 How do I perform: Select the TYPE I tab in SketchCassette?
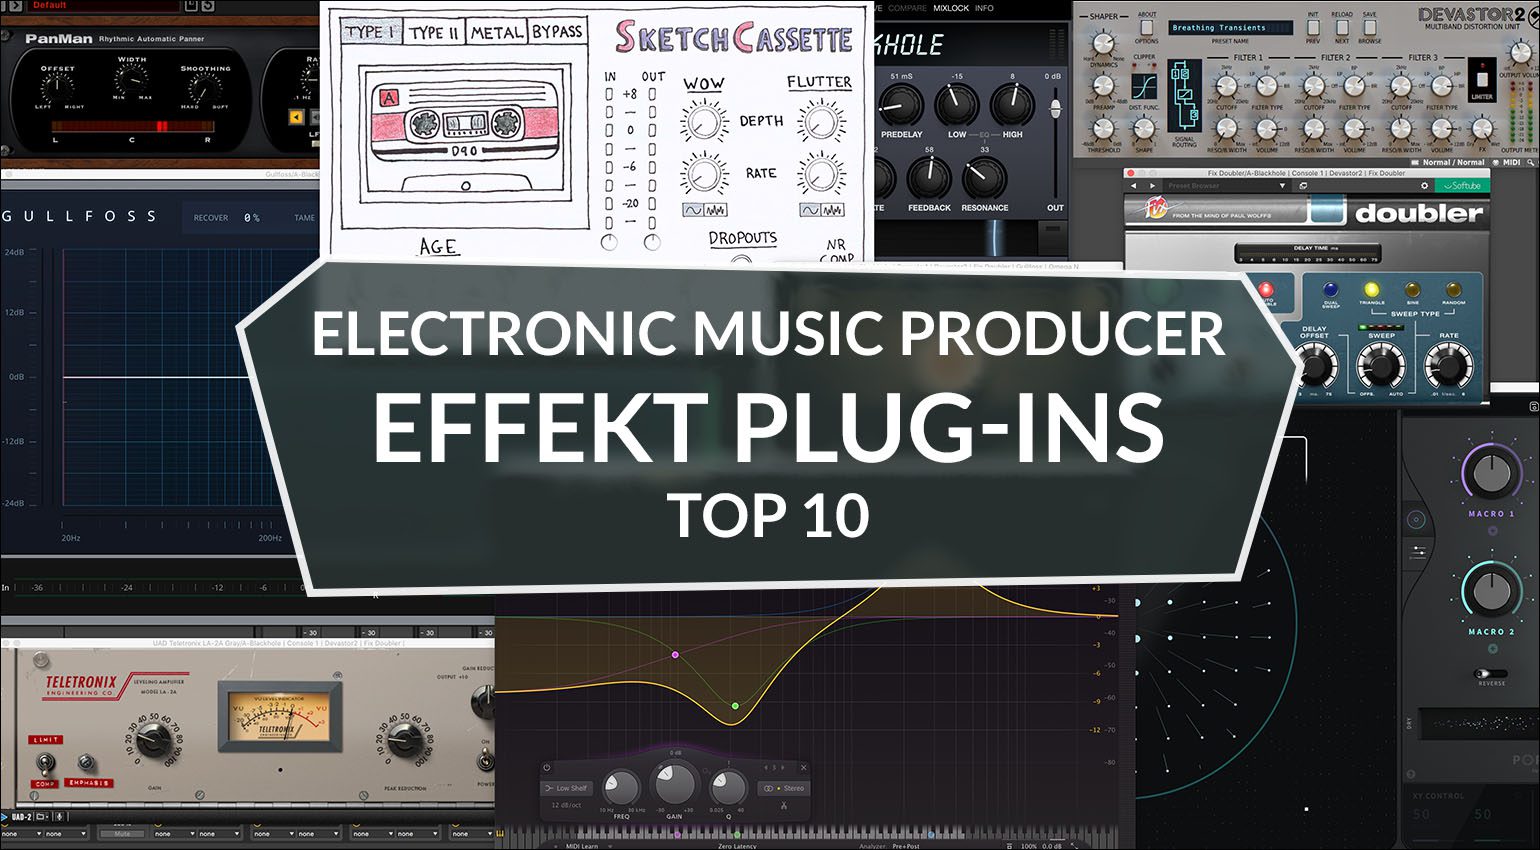pos(370,32)
